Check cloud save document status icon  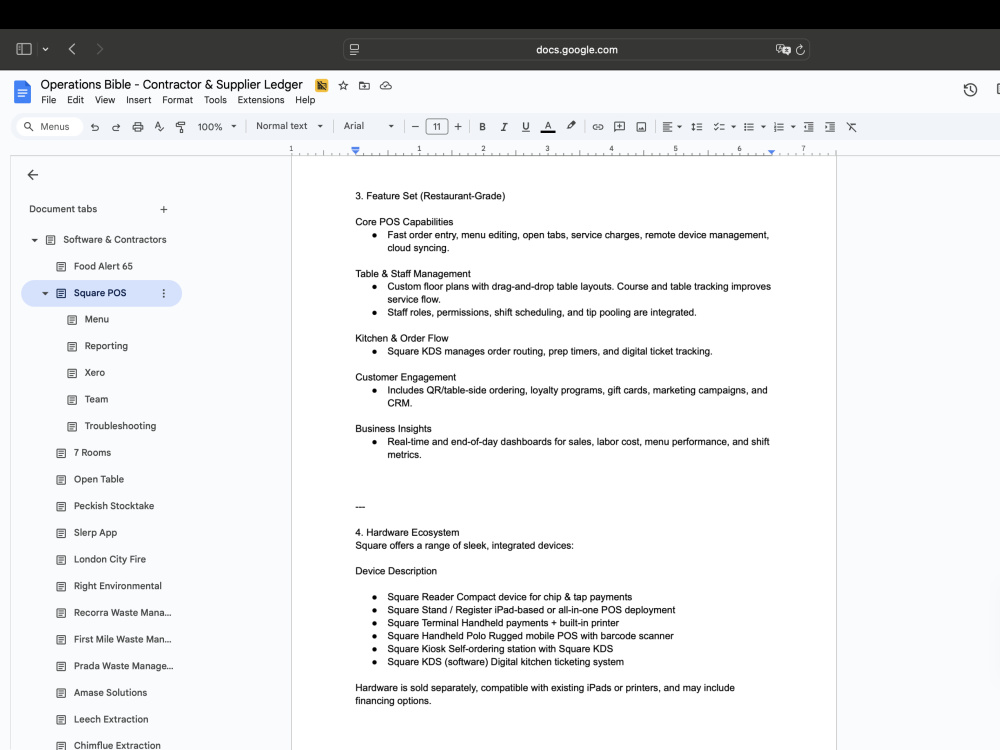click(386, 85)
